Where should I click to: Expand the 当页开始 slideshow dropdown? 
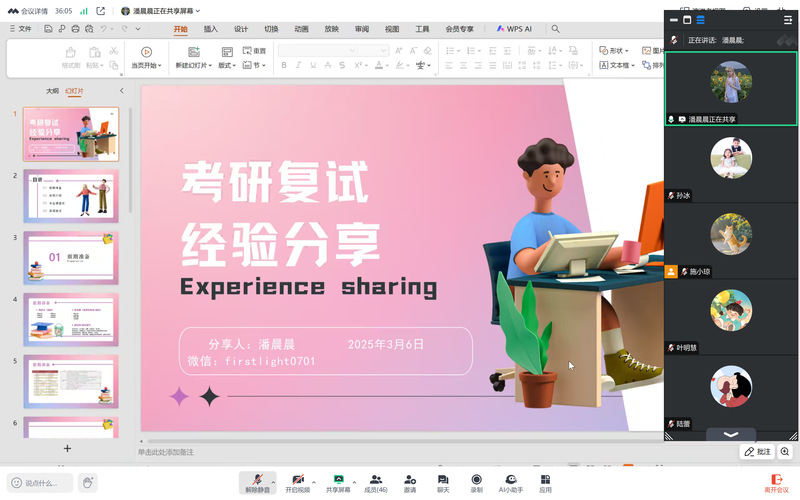click(x=159, y=66)
